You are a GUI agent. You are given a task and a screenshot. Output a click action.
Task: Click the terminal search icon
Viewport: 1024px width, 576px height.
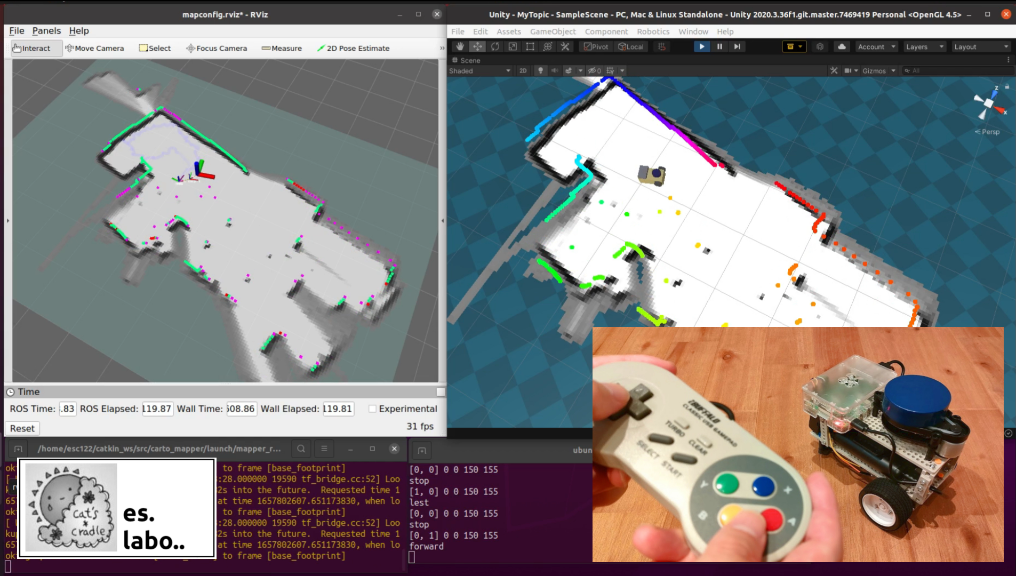[x=301, y=449]
